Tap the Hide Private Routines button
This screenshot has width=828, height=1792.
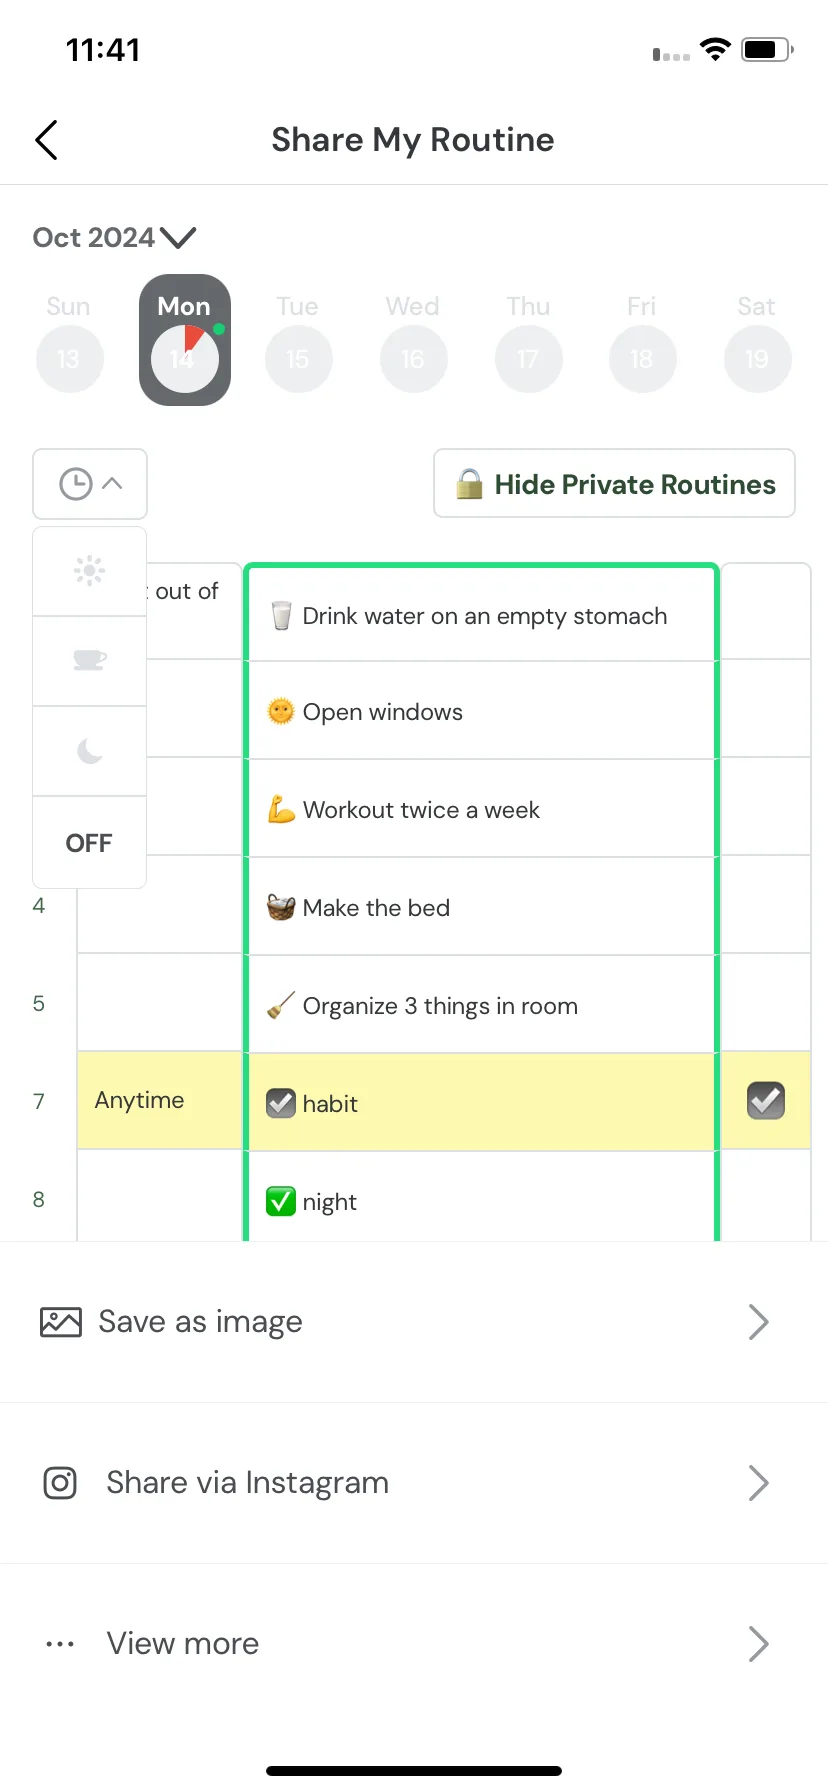[614, 484]
